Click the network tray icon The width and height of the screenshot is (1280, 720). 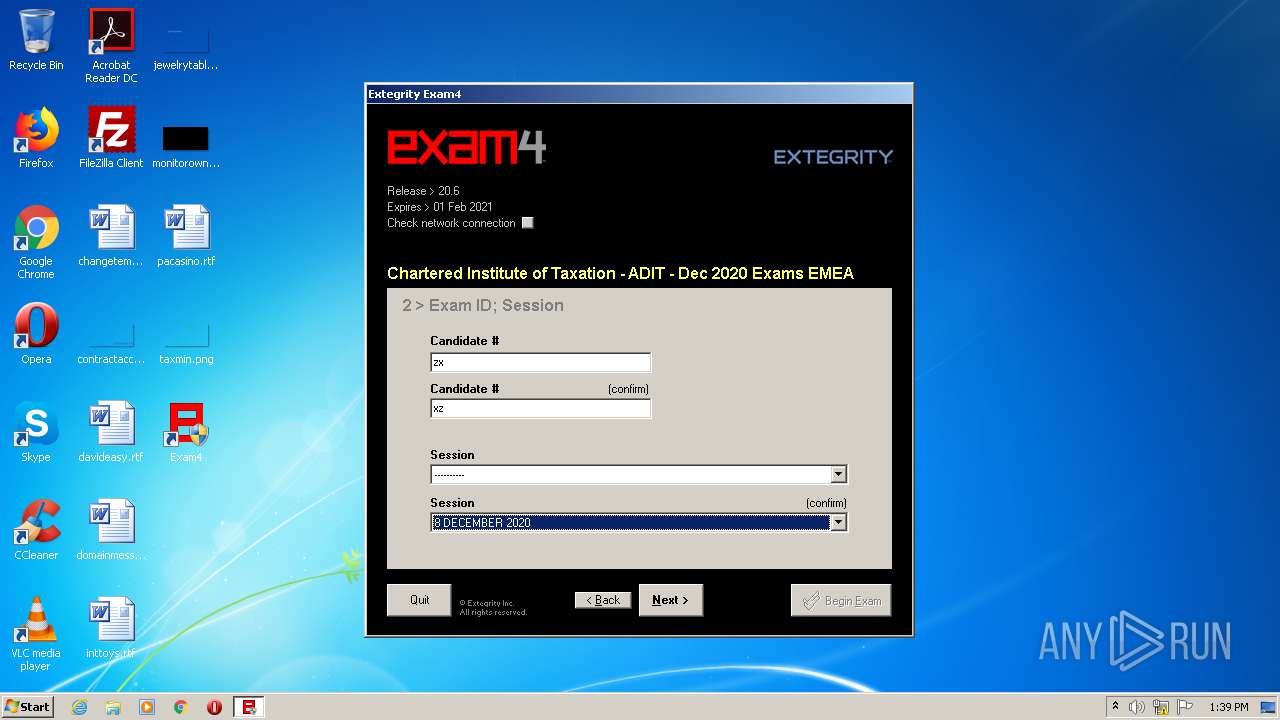pyautogui.click(x=1161, y=707)
